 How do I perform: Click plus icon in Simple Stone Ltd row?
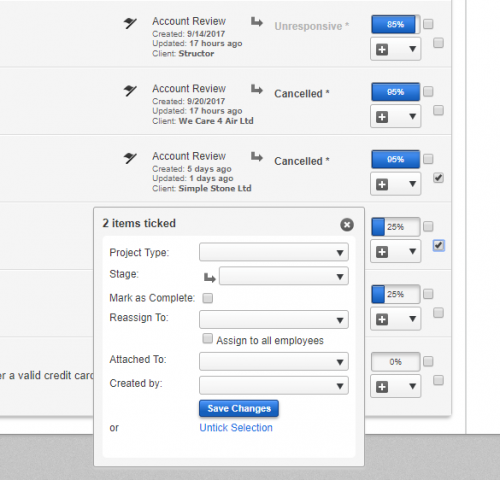click(382, 184)
